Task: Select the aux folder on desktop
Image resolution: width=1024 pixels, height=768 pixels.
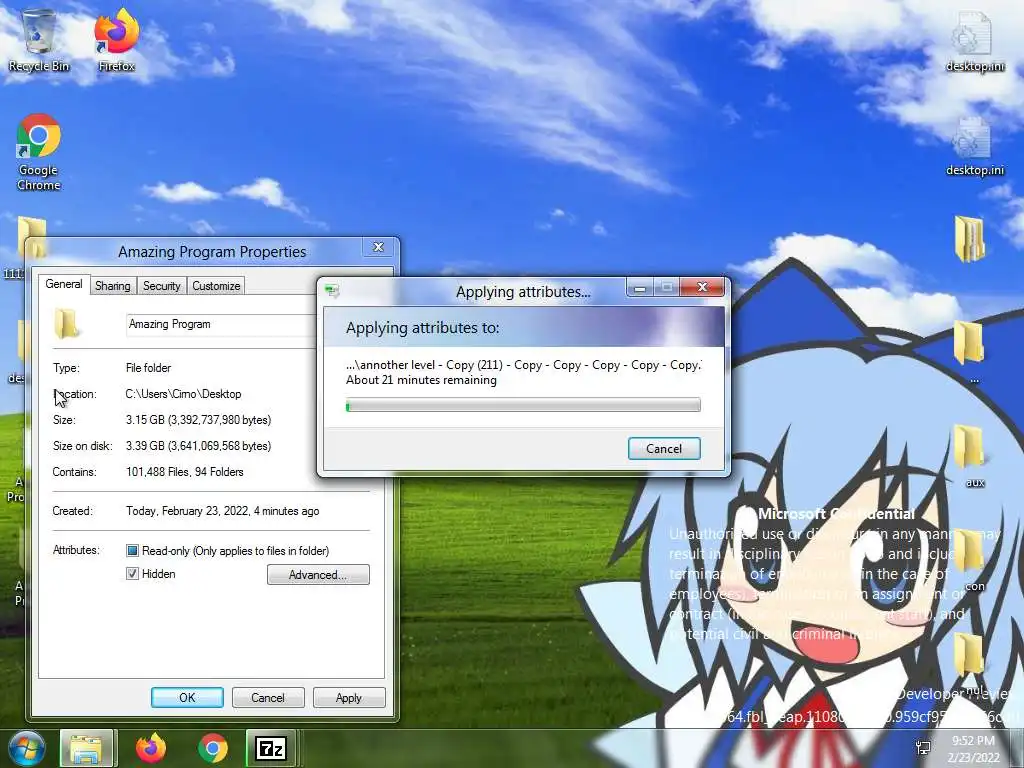Action: tap(973, 456)
